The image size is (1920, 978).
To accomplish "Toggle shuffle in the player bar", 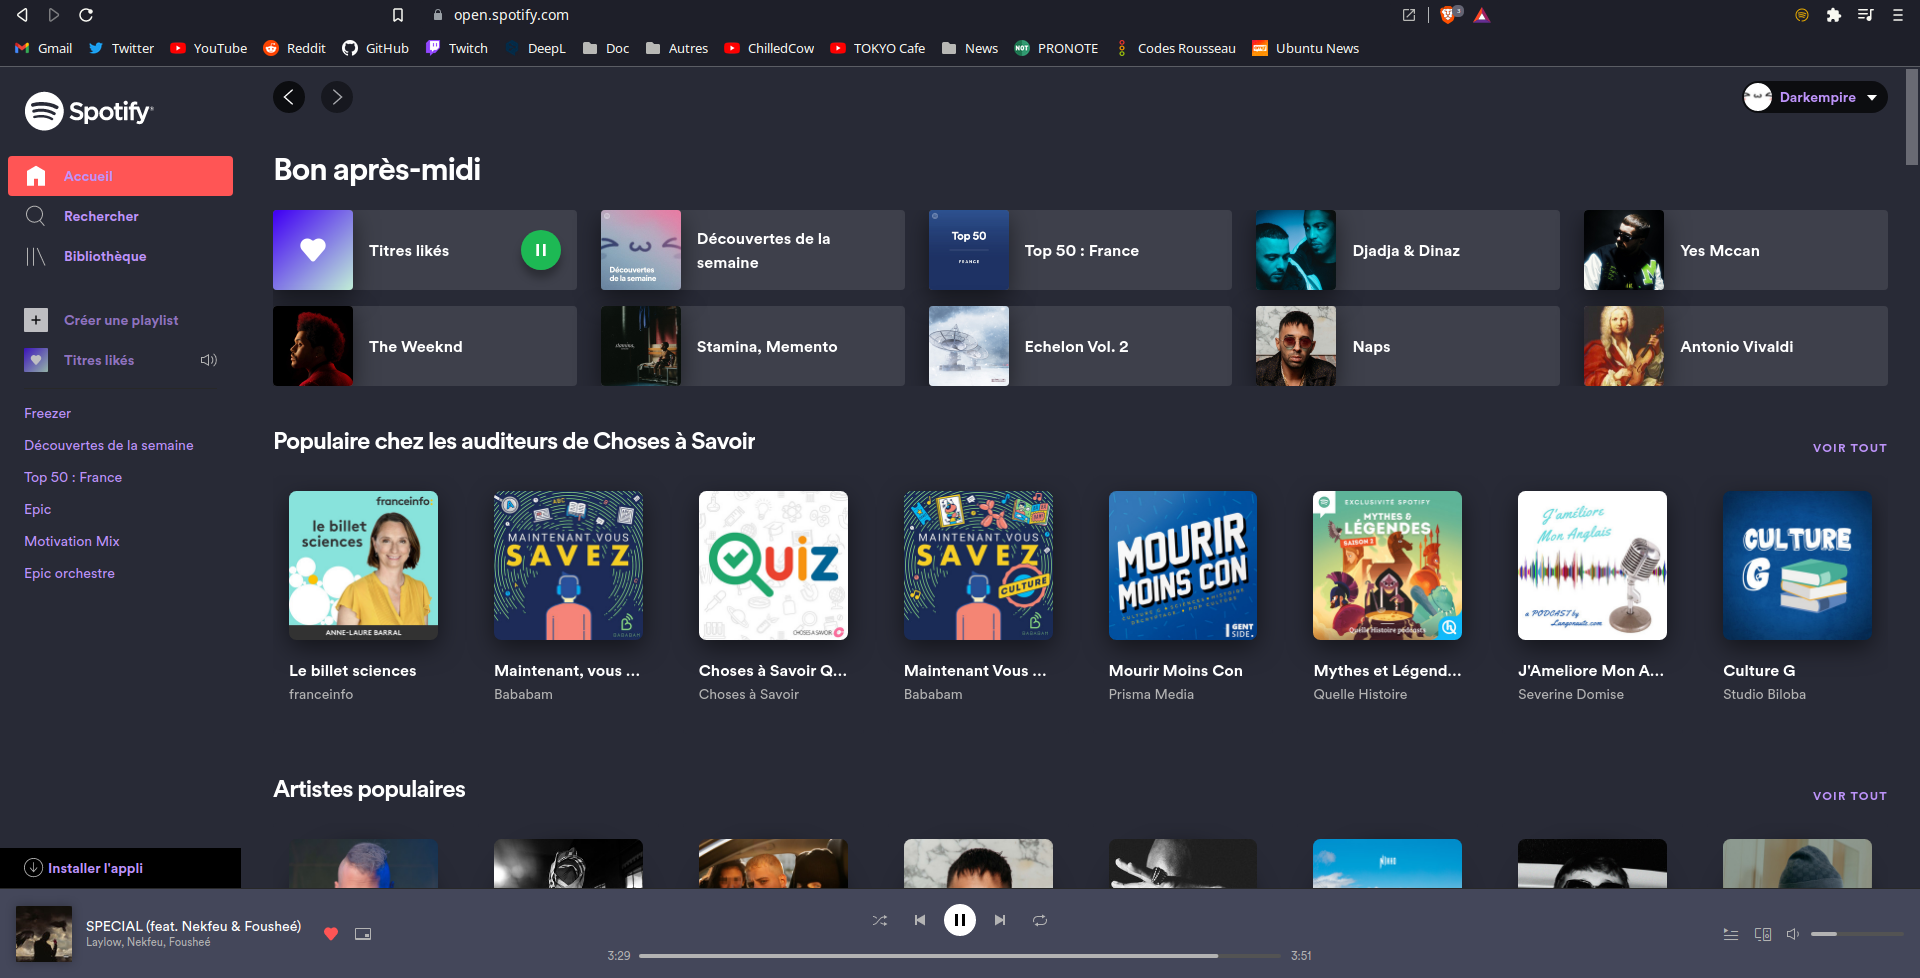I will tap(880, 920).
